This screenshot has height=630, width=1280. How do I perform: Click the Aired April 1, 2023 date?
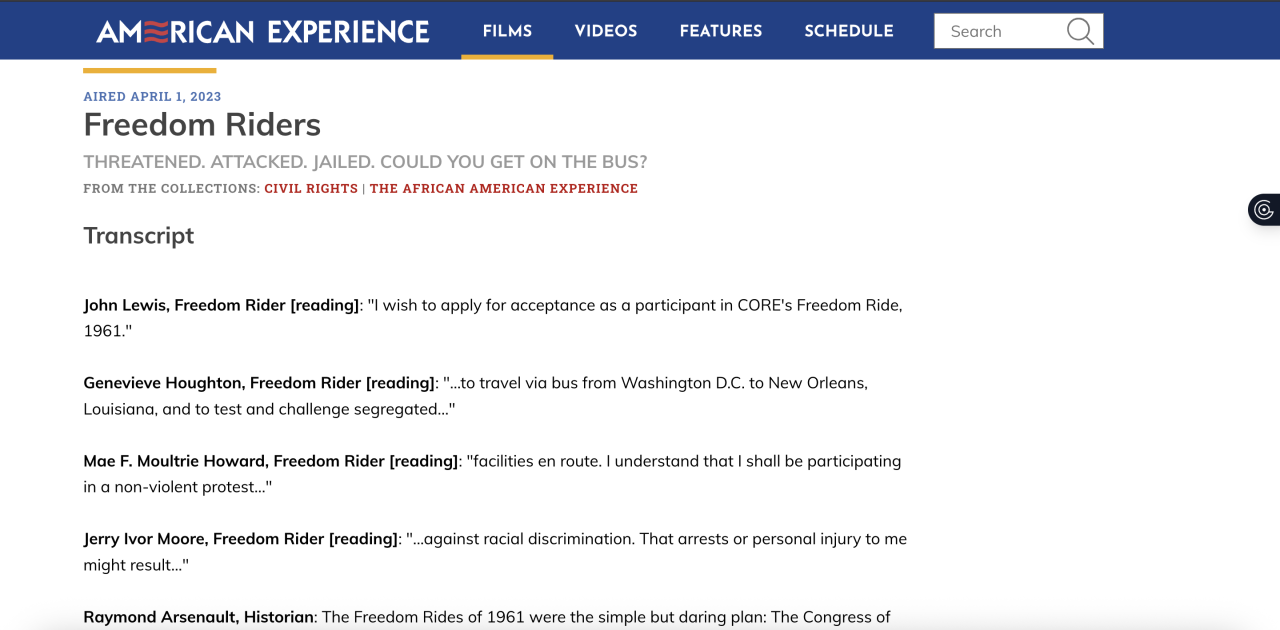point(152,96)
